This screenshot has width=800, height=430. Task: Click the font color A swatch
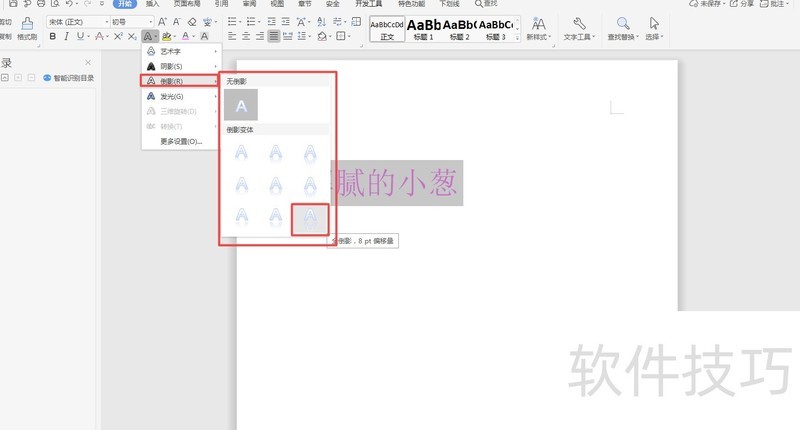(185, 36)
